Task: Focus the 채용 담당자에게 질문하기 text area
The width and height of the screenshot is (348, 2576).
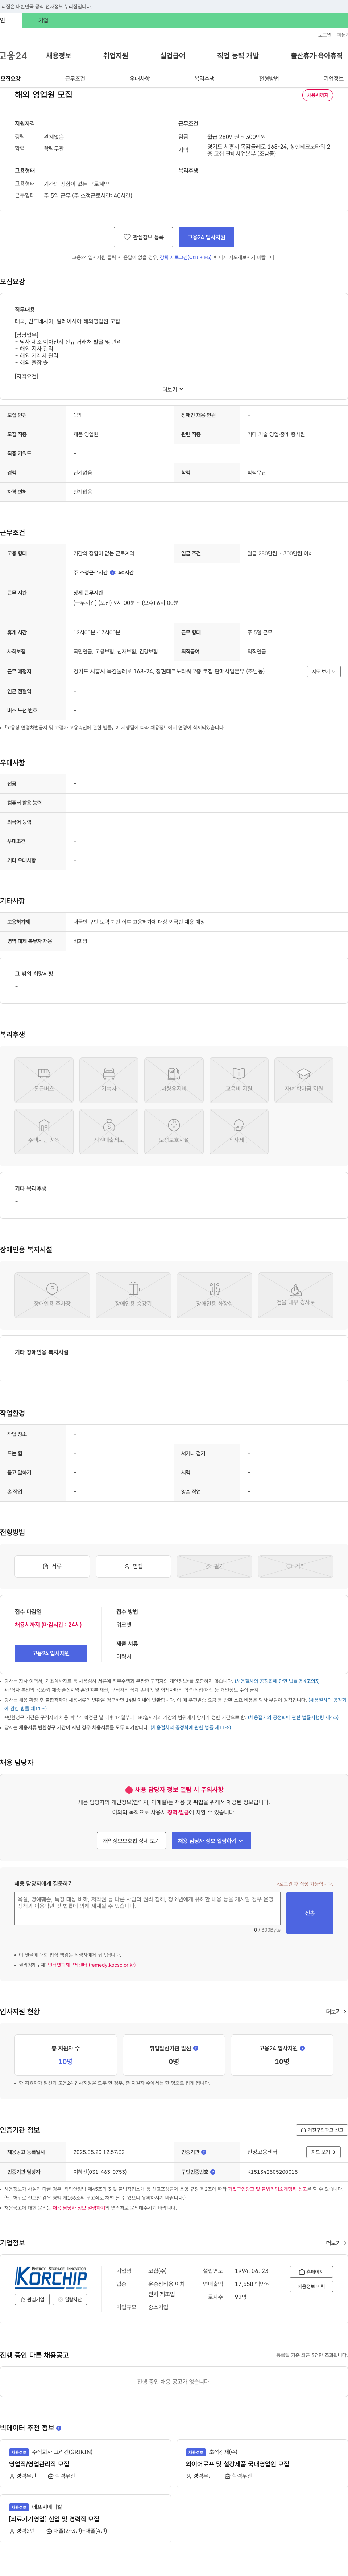Action: (x=148, y=1909)
